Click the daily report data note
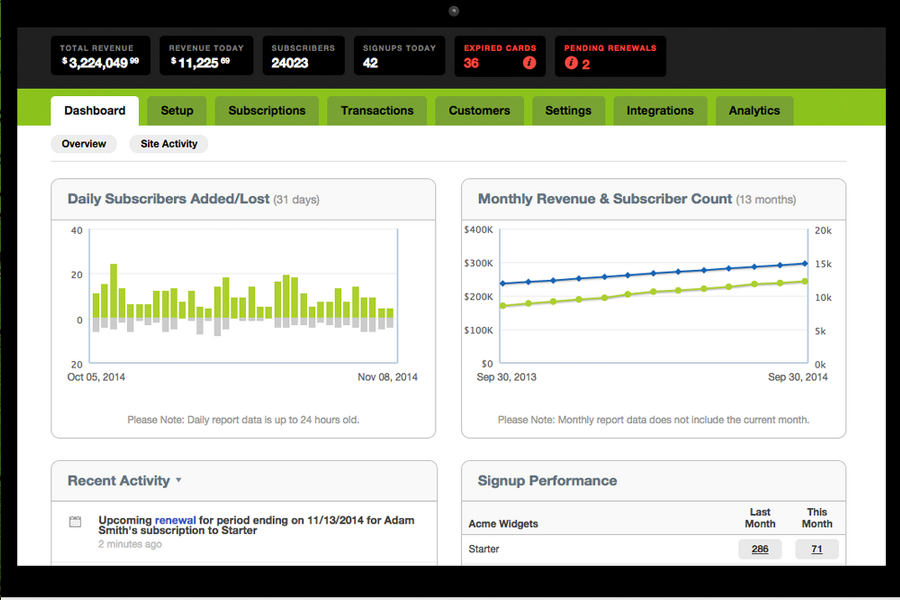 click(x=243, y=420)
